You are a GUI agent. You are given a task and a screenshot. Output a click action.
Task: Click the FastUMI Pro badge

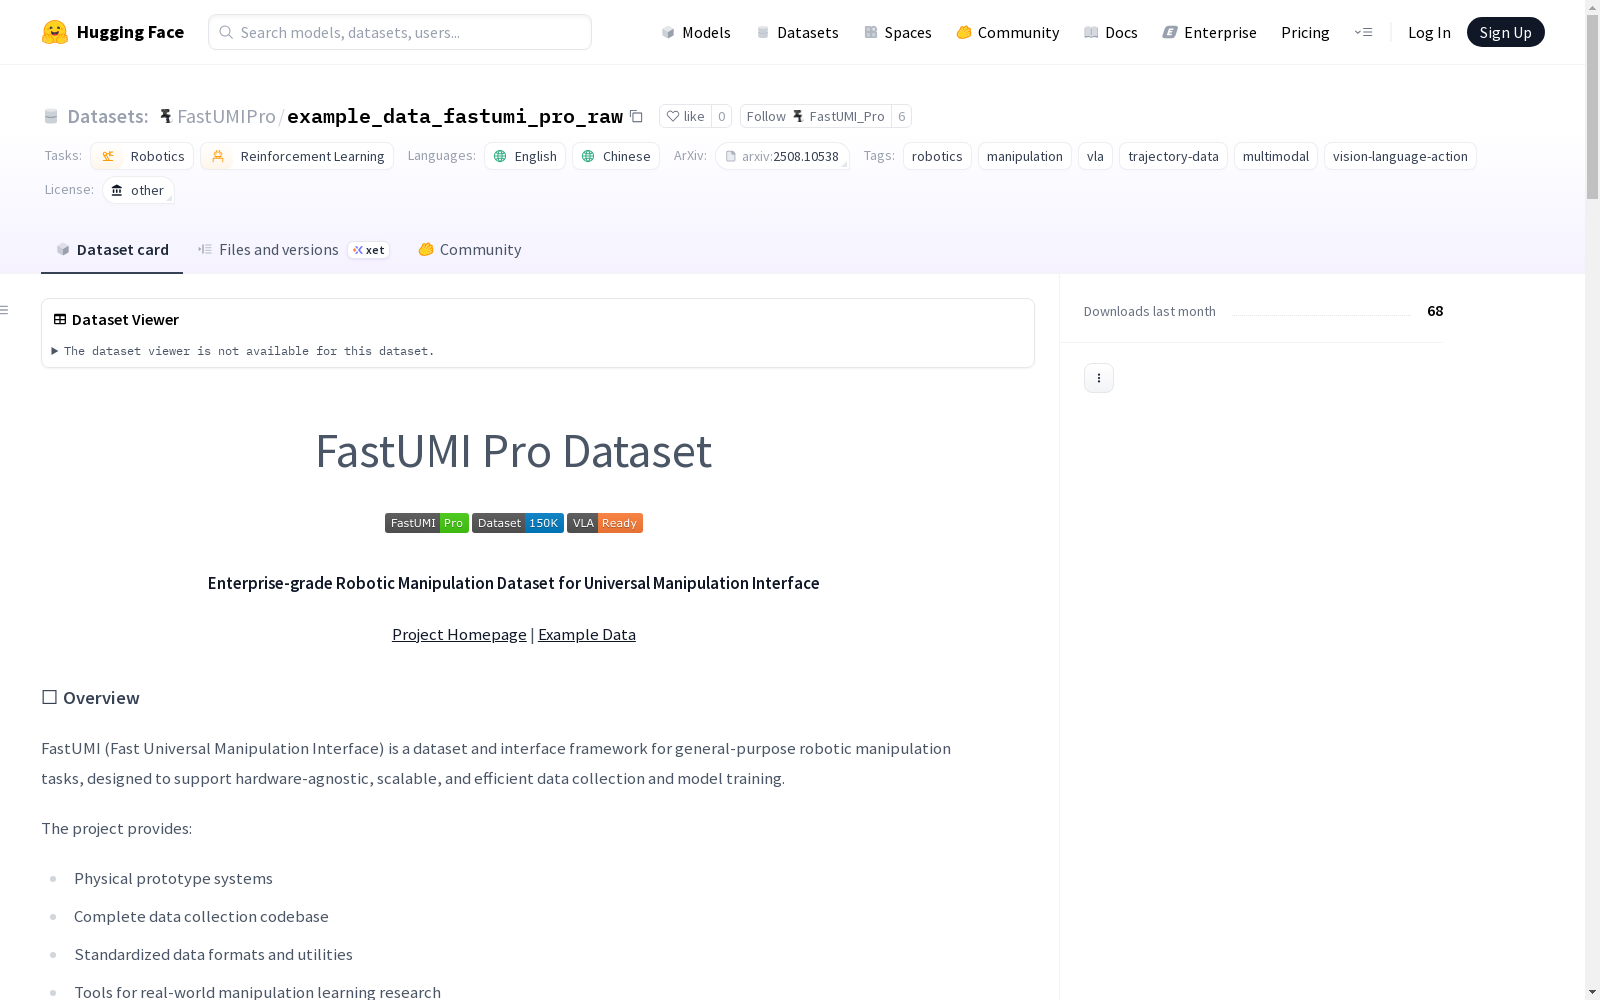click(427, 523)
